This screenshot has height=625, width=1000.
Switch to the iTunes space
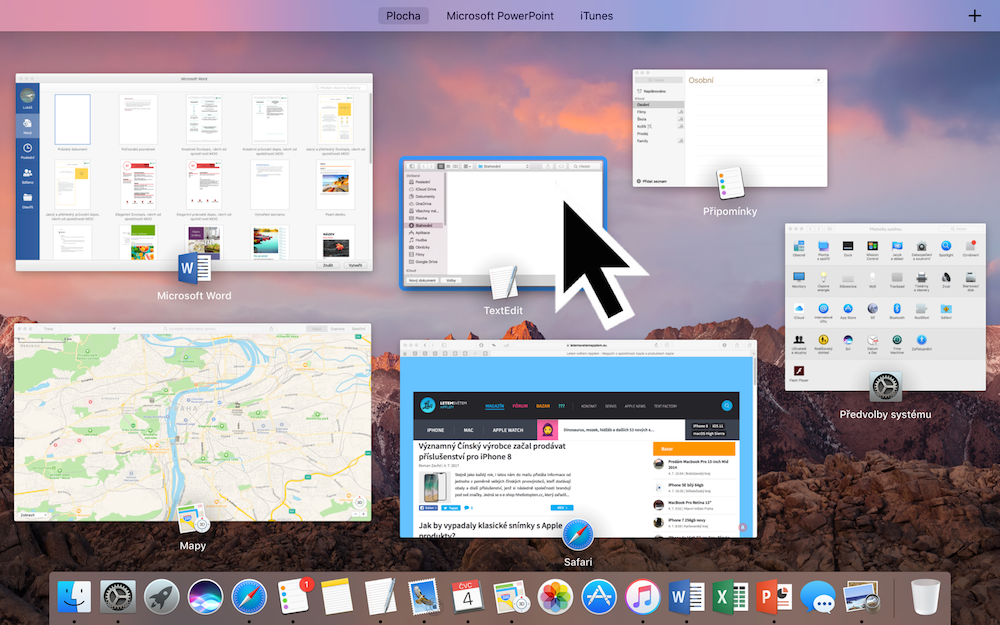click(x=596, y=15)
